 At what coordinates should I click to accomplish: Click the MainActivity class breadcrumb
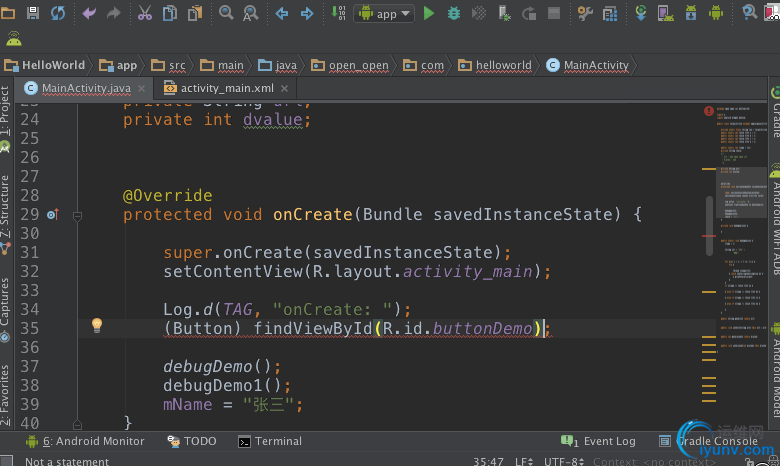click(587, 65)
